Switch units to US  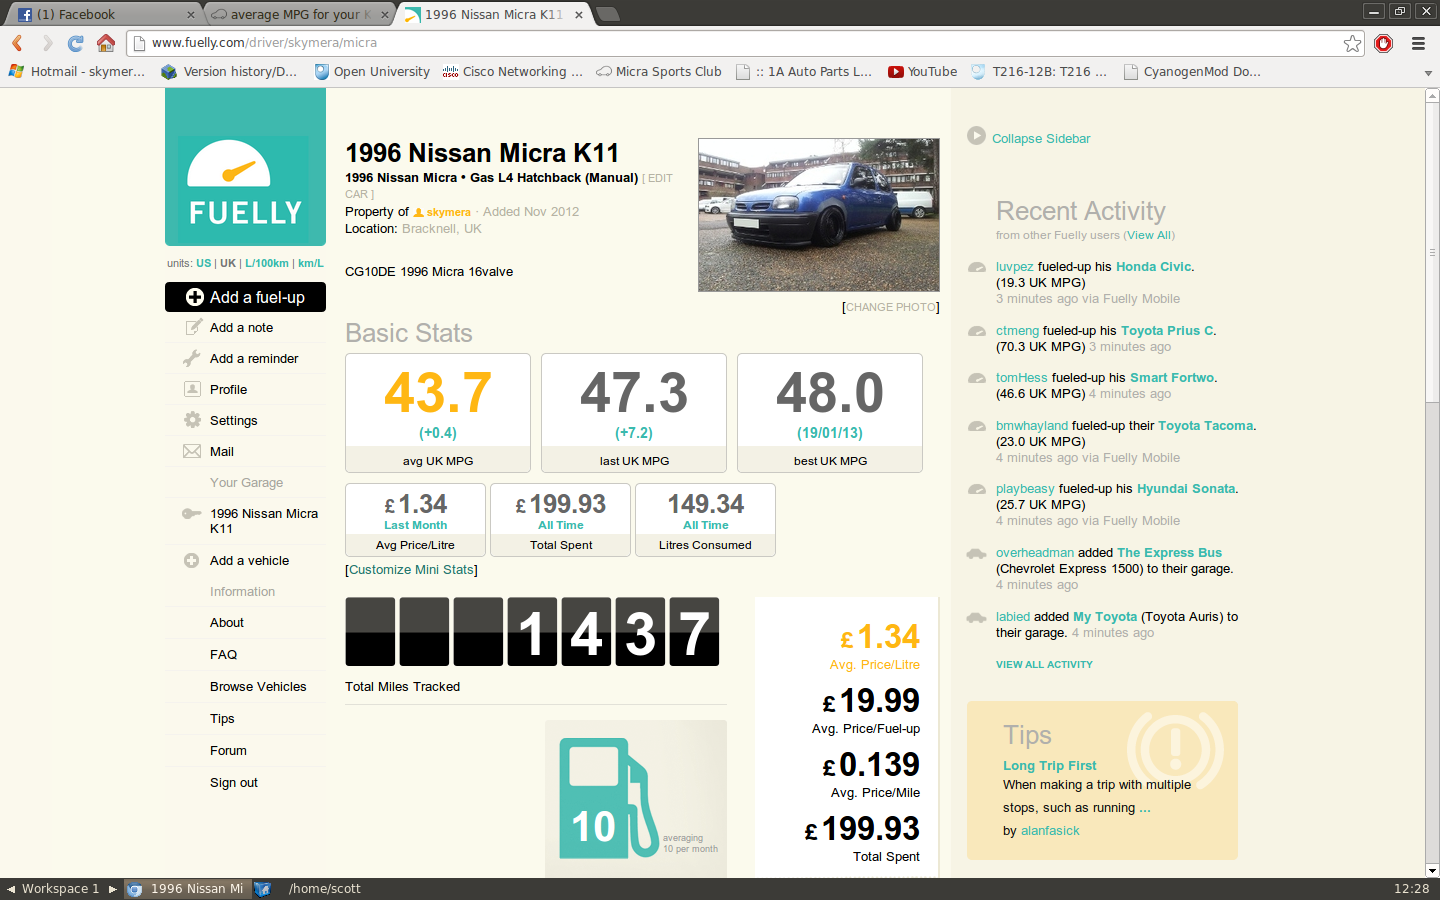pos(203,263)
